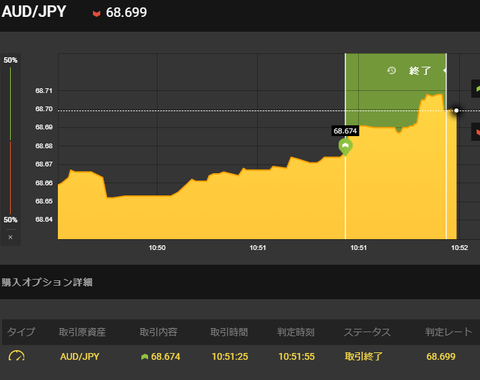Click the bottom 50% sentiment label
Screen dimensions: 480x380
[10, 220]
